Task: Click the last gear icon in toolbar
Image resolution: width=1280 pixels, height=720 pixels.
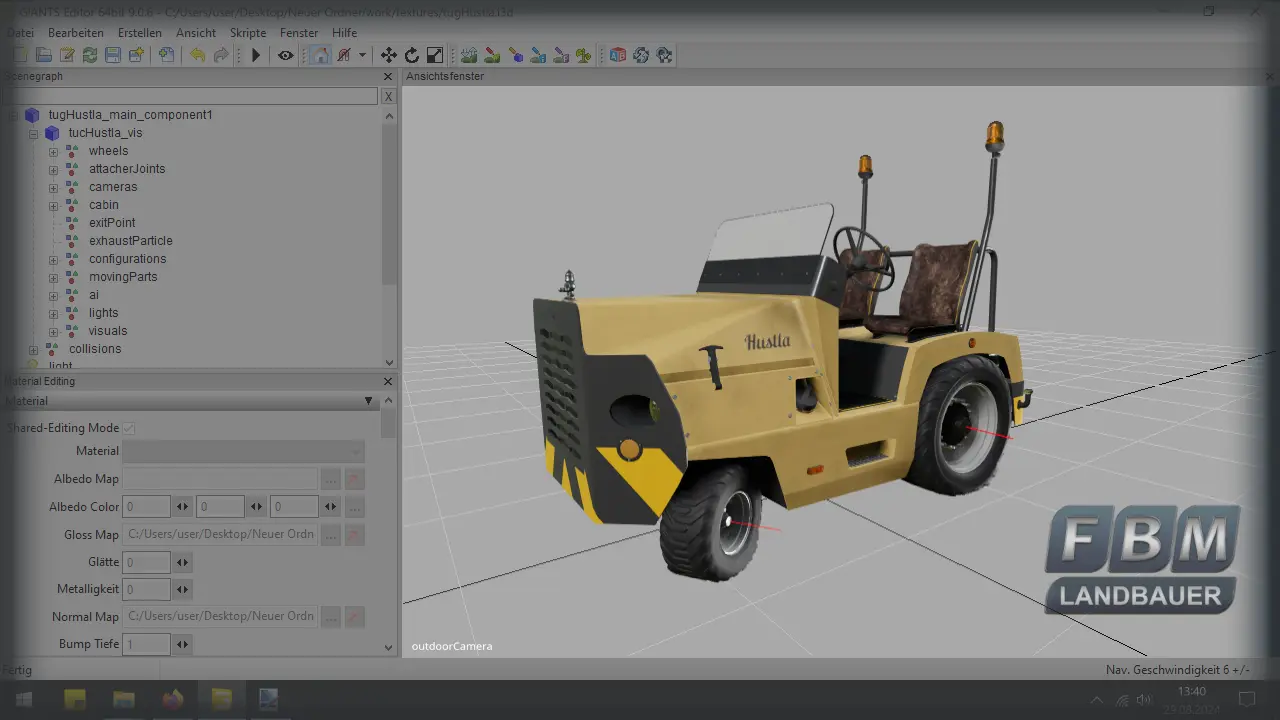Action: coord(665,55)
